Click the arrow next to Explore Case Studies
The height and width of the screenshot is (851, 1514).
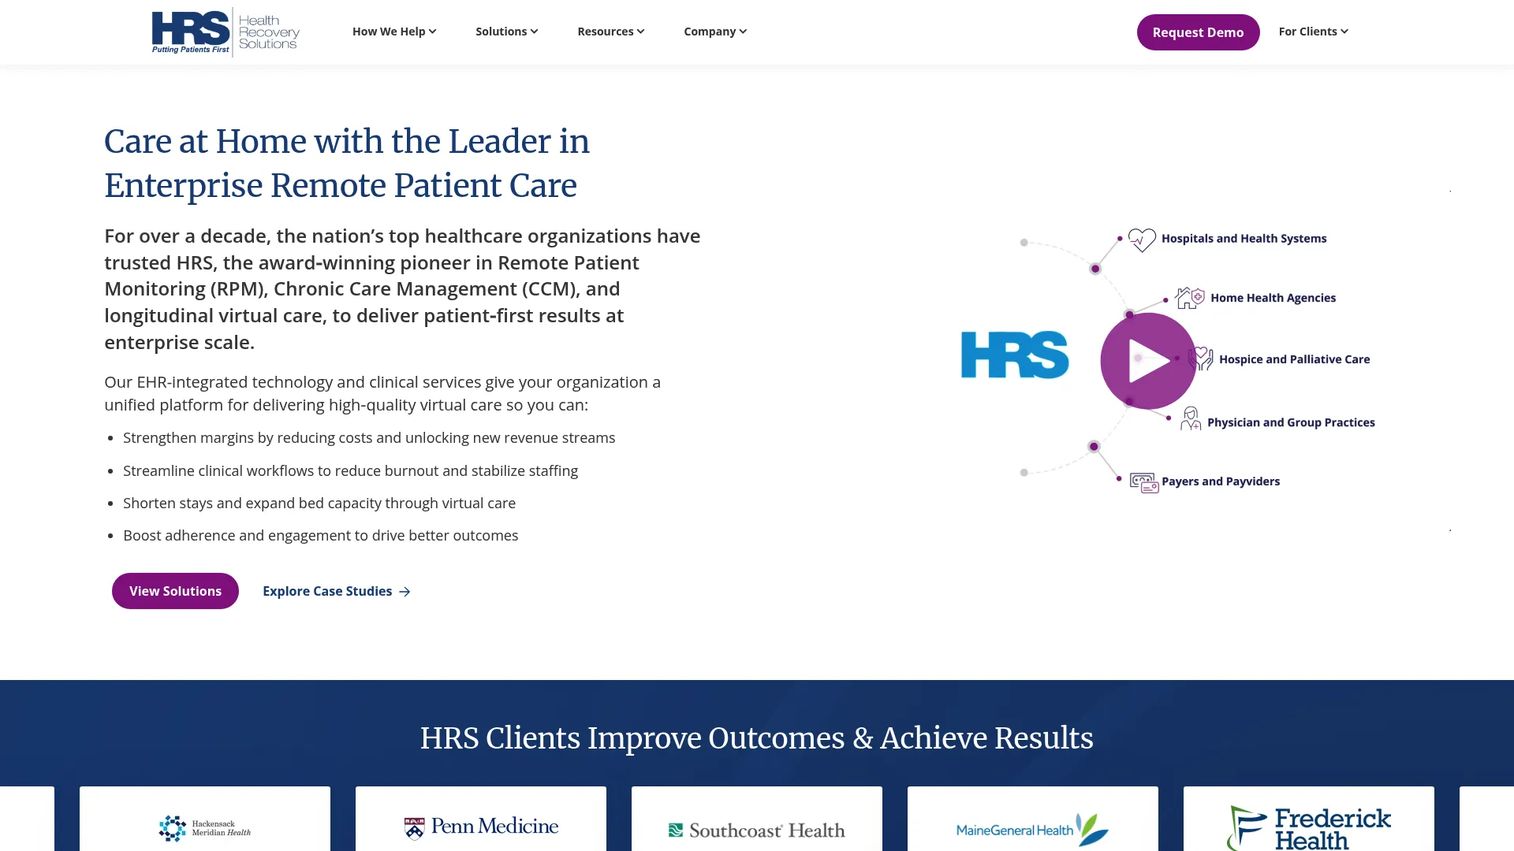pos(405,592)
